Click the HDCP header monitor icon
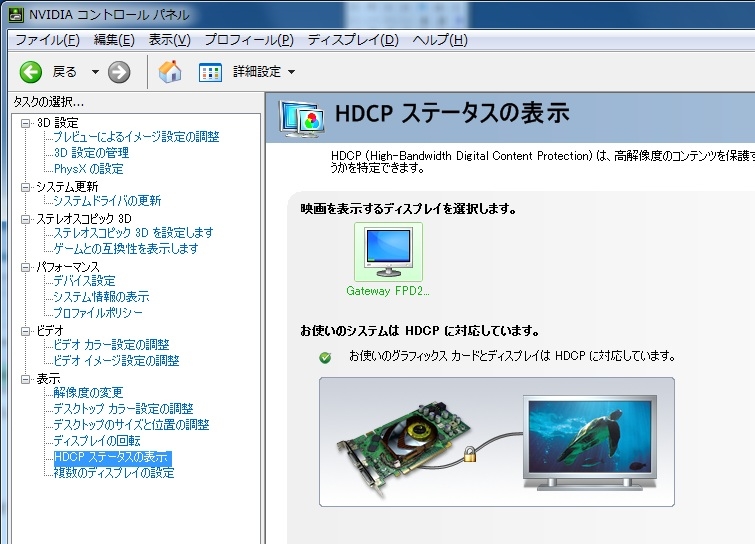755x544 pixels. click(301, 118)
